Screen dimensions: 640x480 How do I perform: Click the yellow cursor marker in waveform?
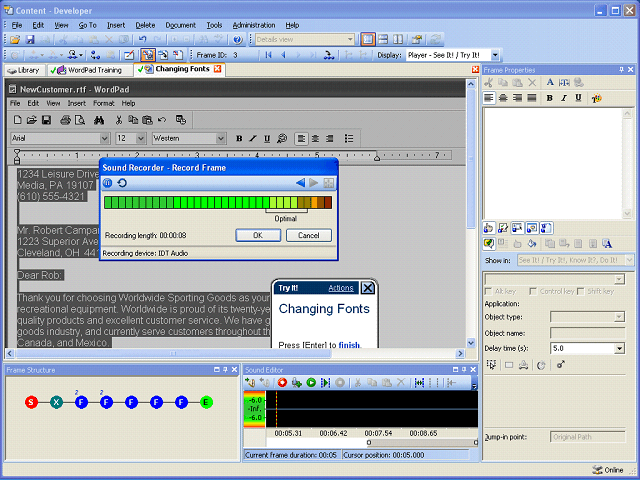click(x=276, y=409)
